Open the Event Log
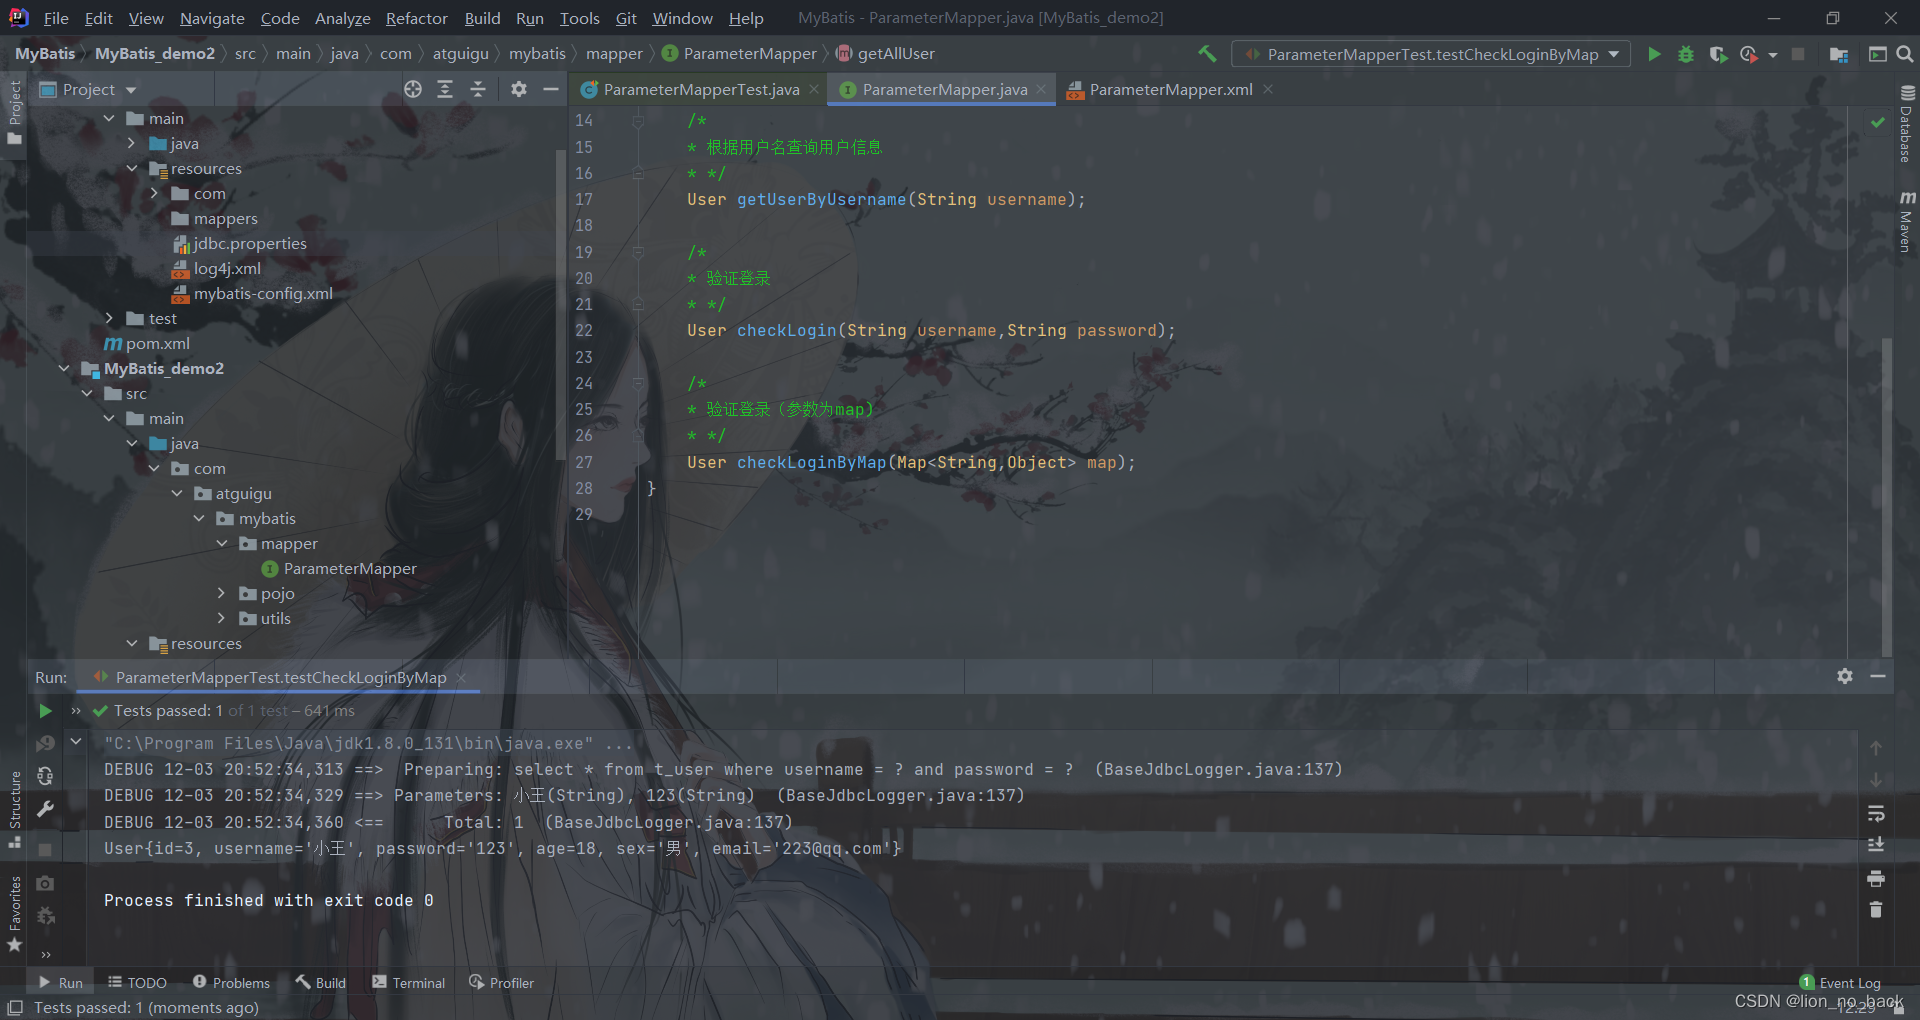This screenshot has height=1020, width=1920. click(x=1840, y=982)
